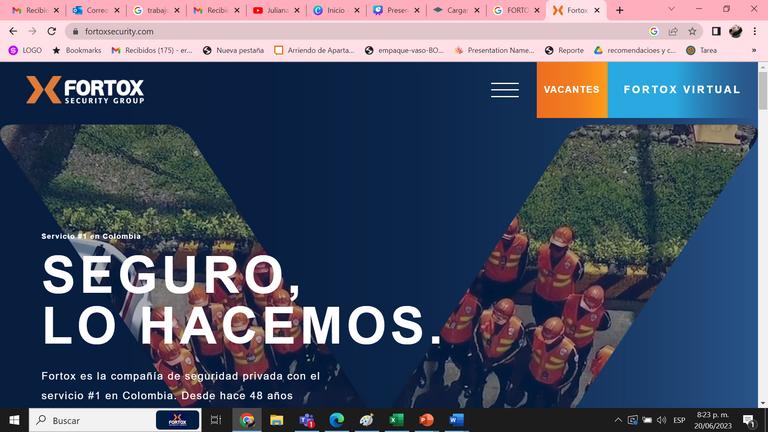Close the YouTube Juliana tab
Screen dimensions: 768x432
297,10
